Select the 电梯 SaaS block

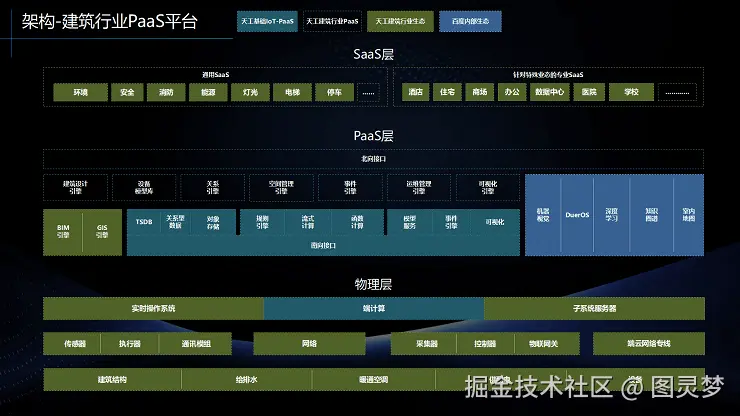tap(292, 92)
